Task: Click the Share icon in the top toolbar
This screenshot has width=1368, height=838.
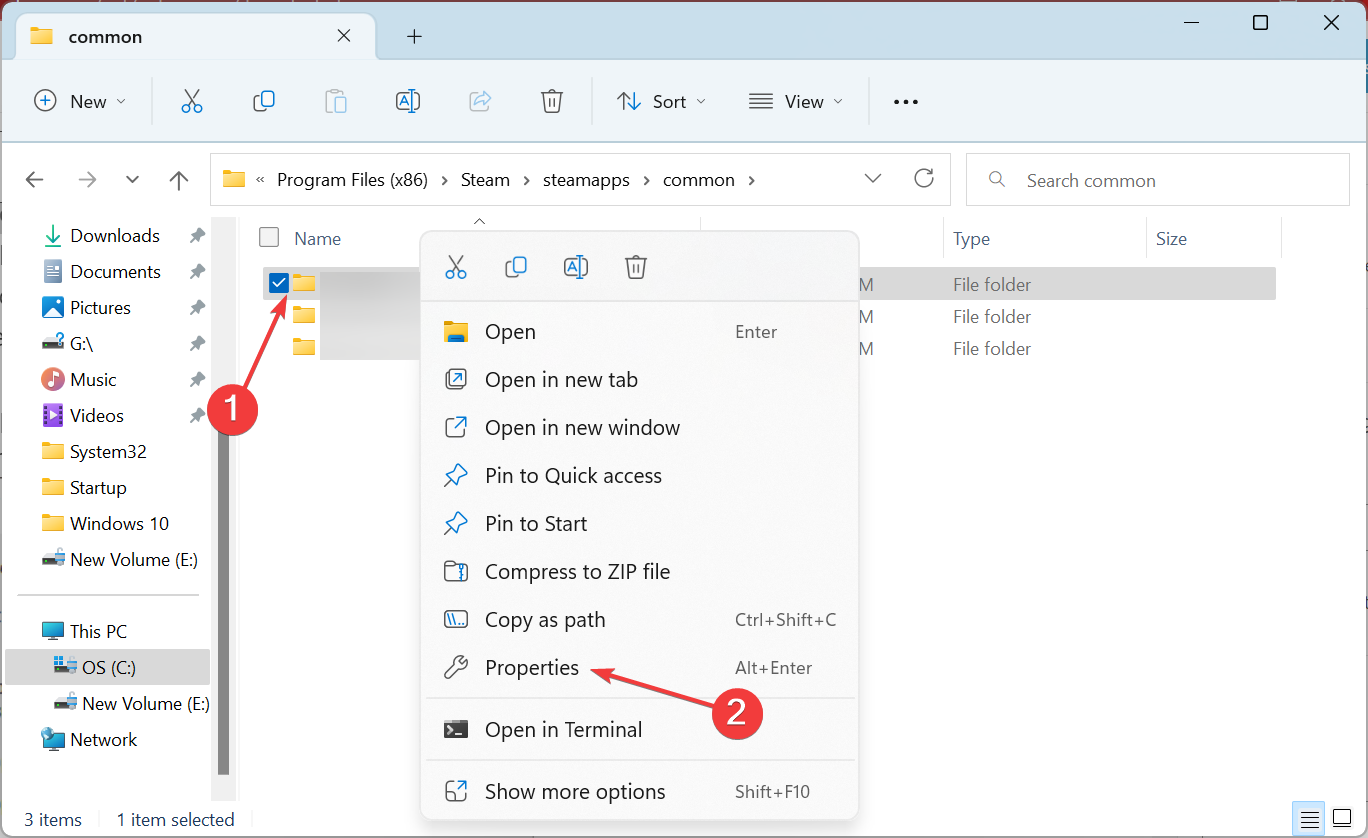Action: click(480, 101)
